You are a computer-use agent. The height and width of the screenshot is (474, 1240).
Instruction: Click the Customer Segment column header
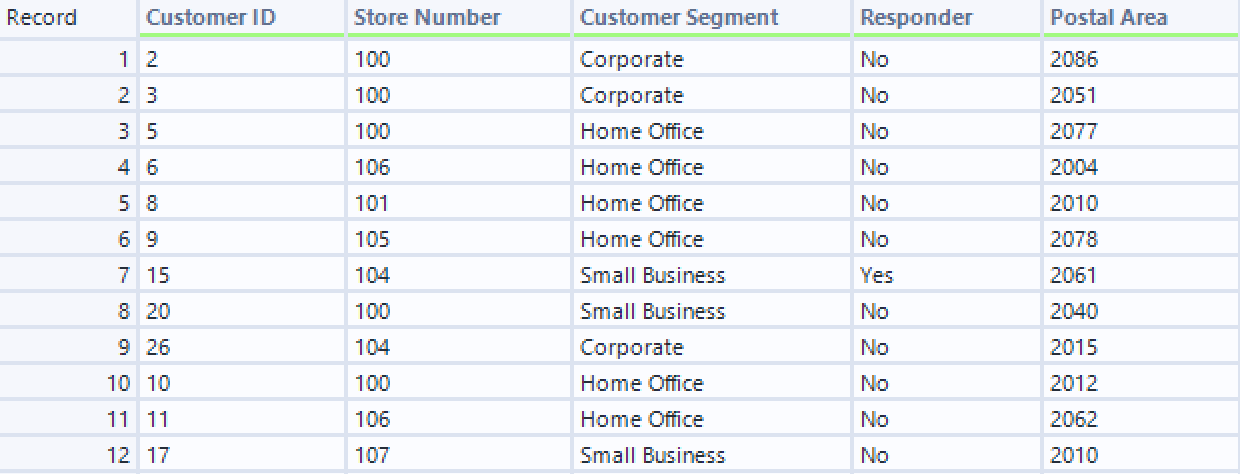click(679, 18)
